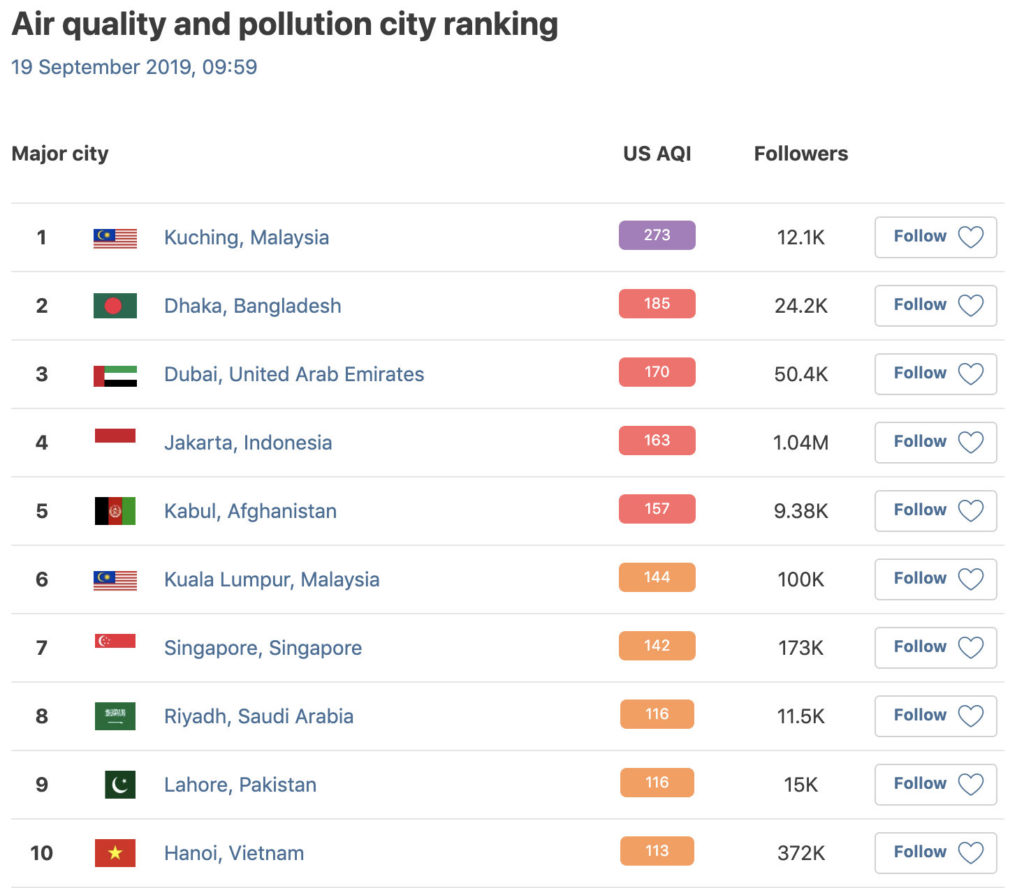This screenshot has width=1024, height=888.
Task: Open the Riyadh, Saudi Arabia link
Action: 258,716
